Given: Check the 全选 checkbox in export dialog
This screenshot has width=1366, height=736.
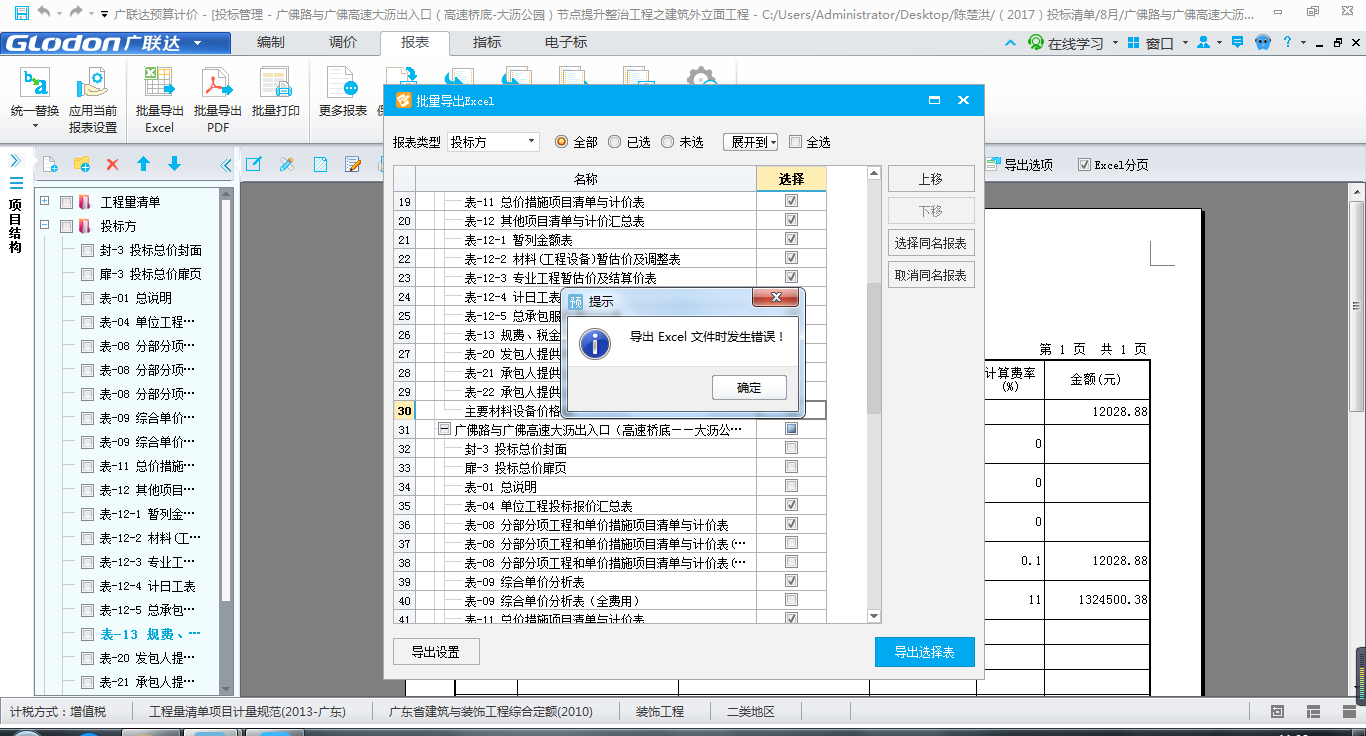Looking at the screenshot, I should click(x=796, y=142).
